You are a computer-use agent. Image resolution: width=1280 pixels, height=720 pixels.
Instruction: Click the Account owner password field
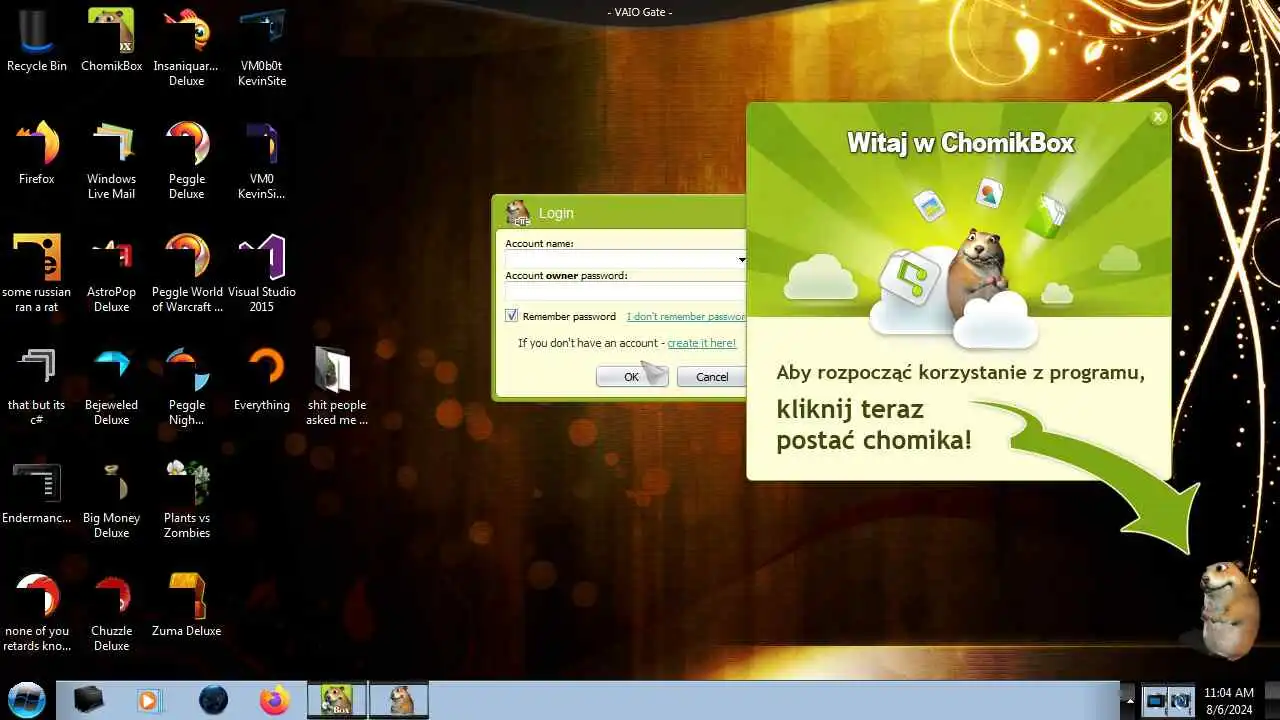625,291
